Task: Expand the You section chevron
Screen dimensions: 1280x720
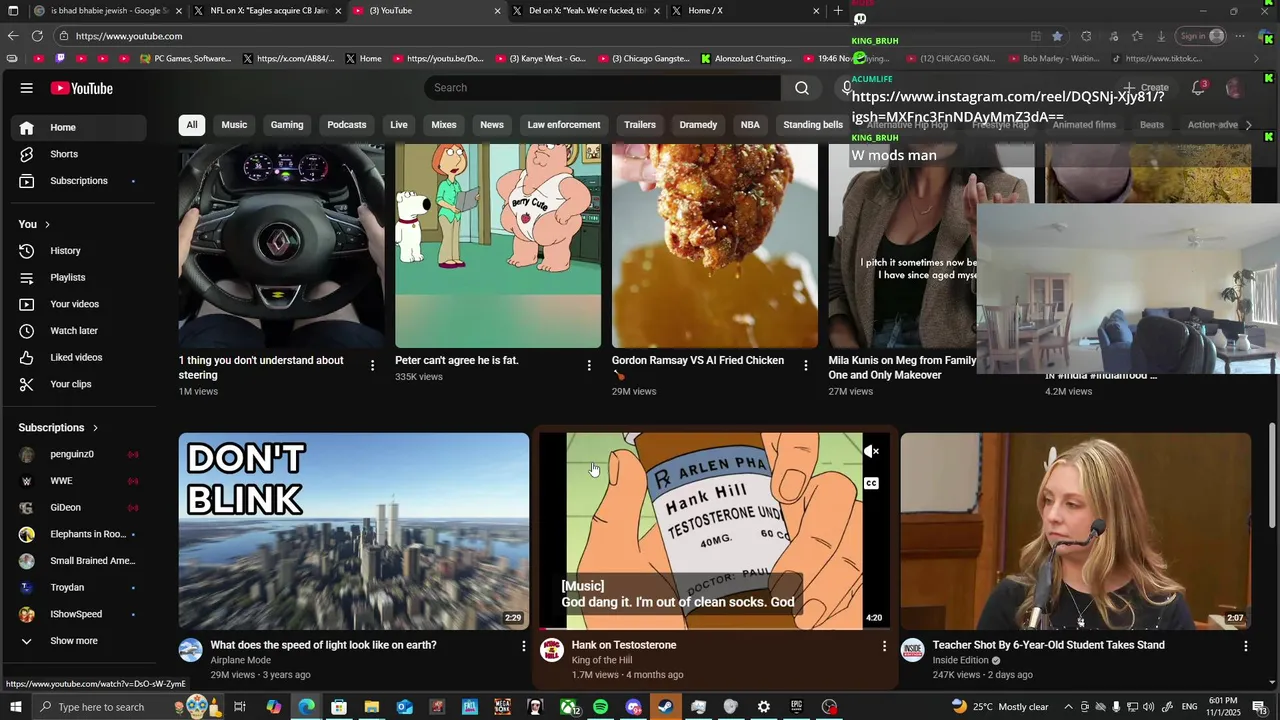Action: (x=47, y=225)
